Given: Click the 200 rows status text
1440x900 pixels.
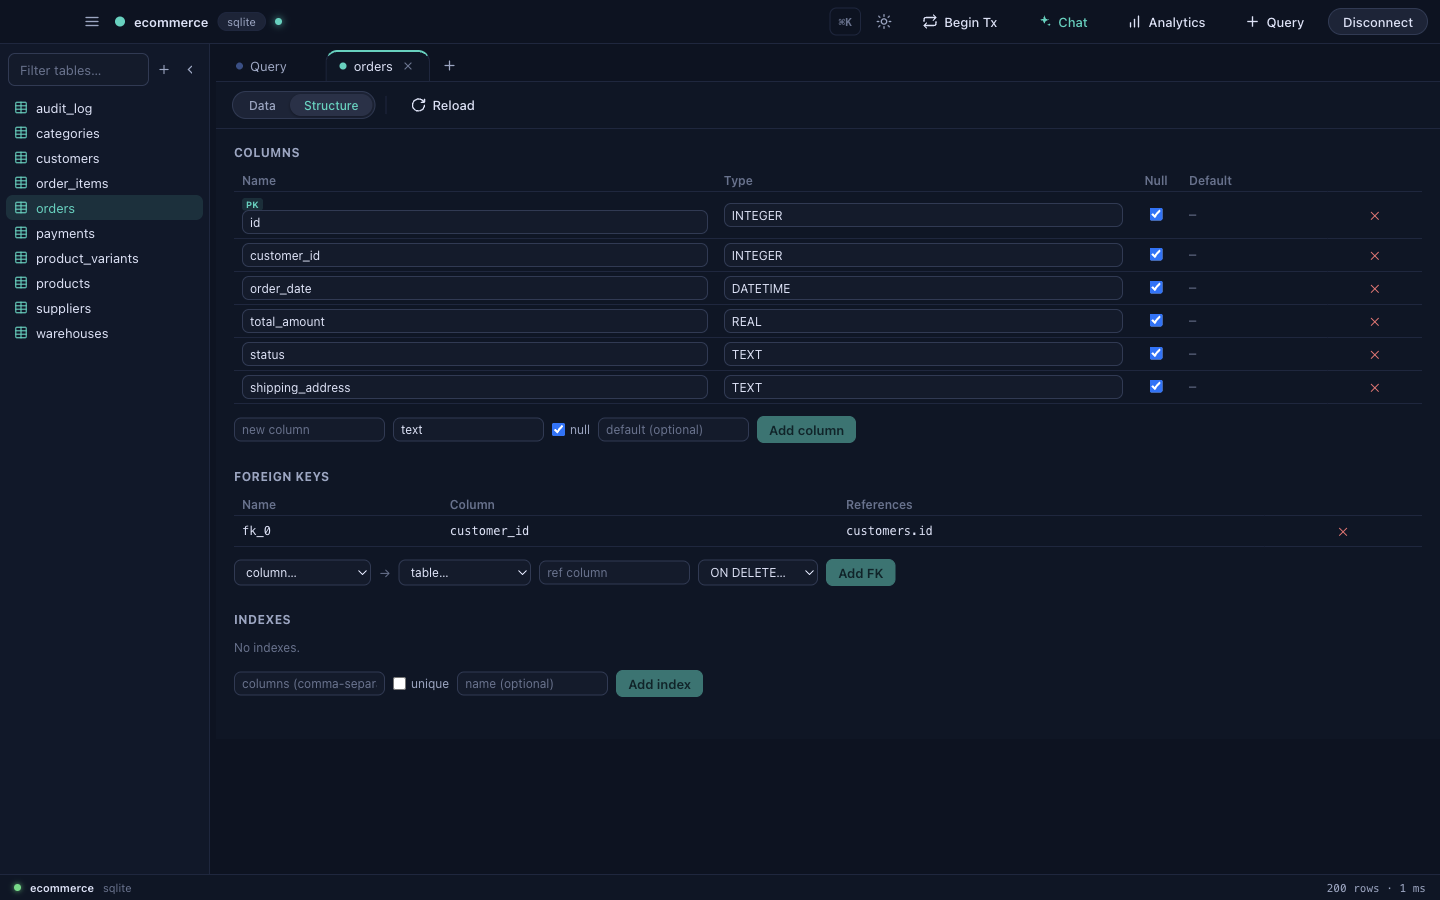Looking at the screenshot, I should (1353, 888).
